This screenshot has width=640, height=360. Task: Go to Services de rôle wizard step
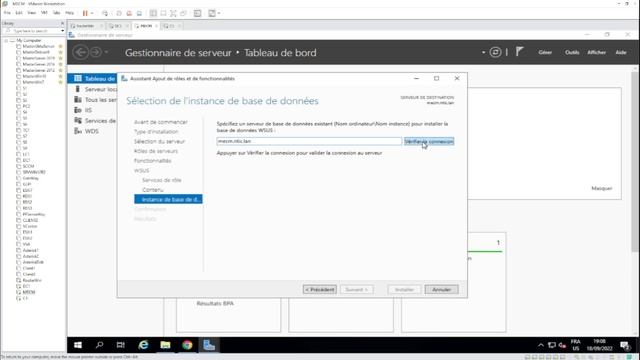point(161,180)
